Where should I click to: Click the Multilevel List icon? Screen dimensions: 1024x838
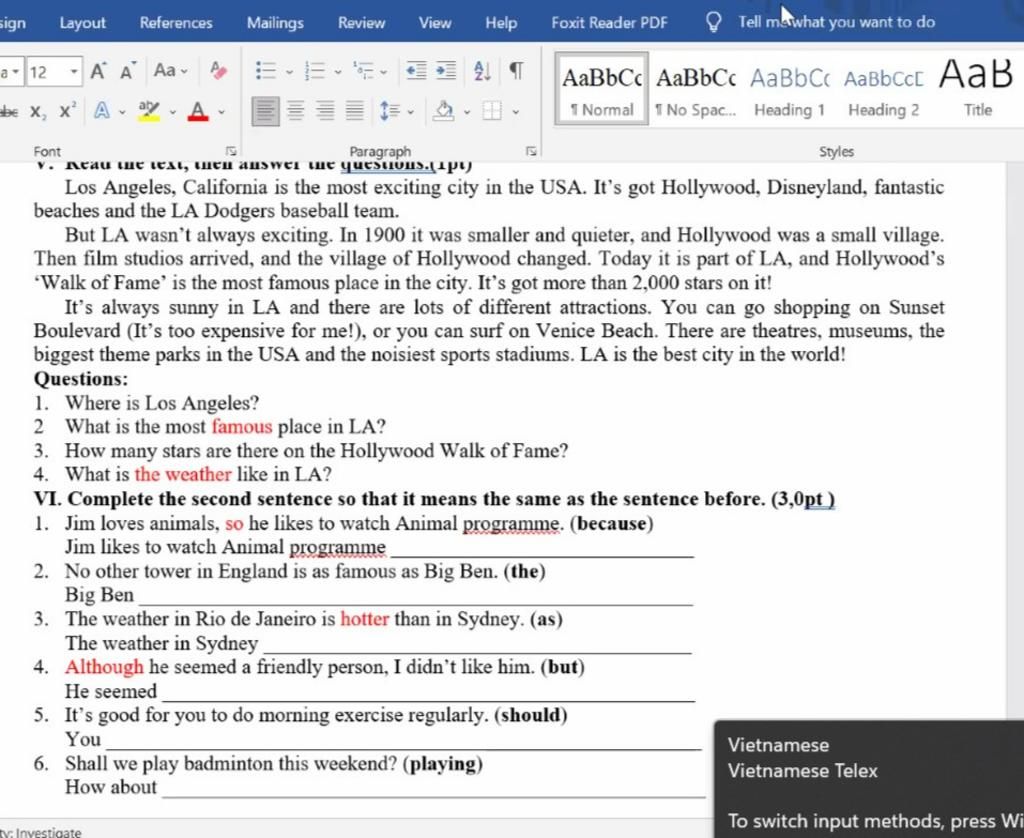364,71
